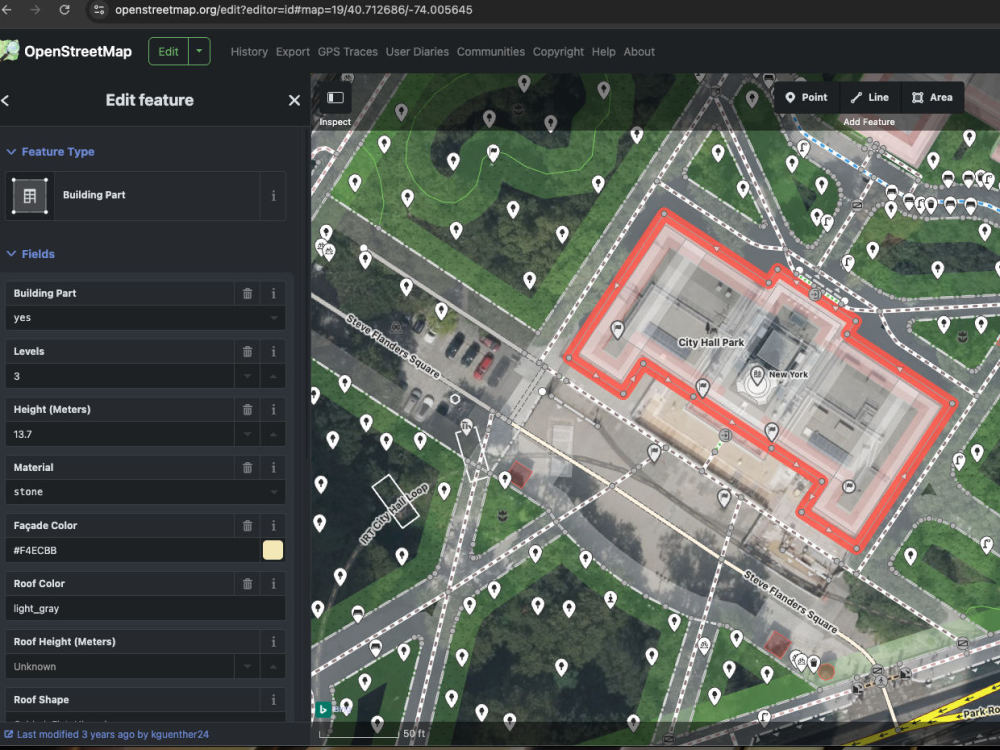Remove the Material field with trash icon
Viewport: 1000px width, 750px height.
coord(247,467)
